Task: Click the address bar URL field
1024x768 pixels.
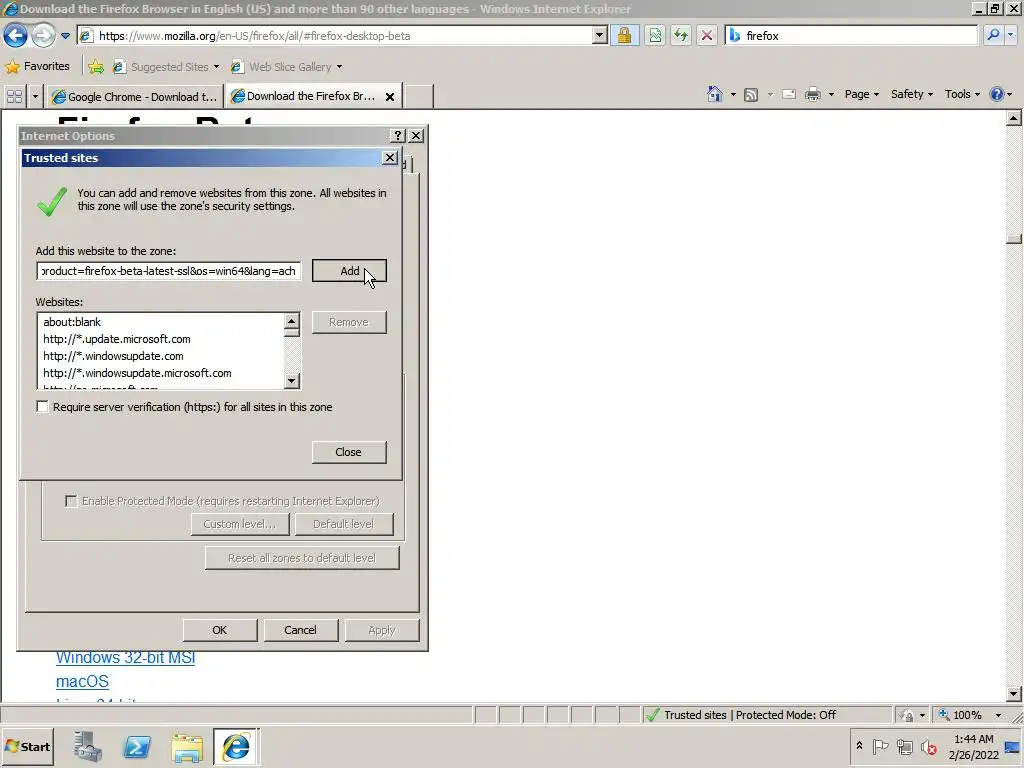Action: 334,36
